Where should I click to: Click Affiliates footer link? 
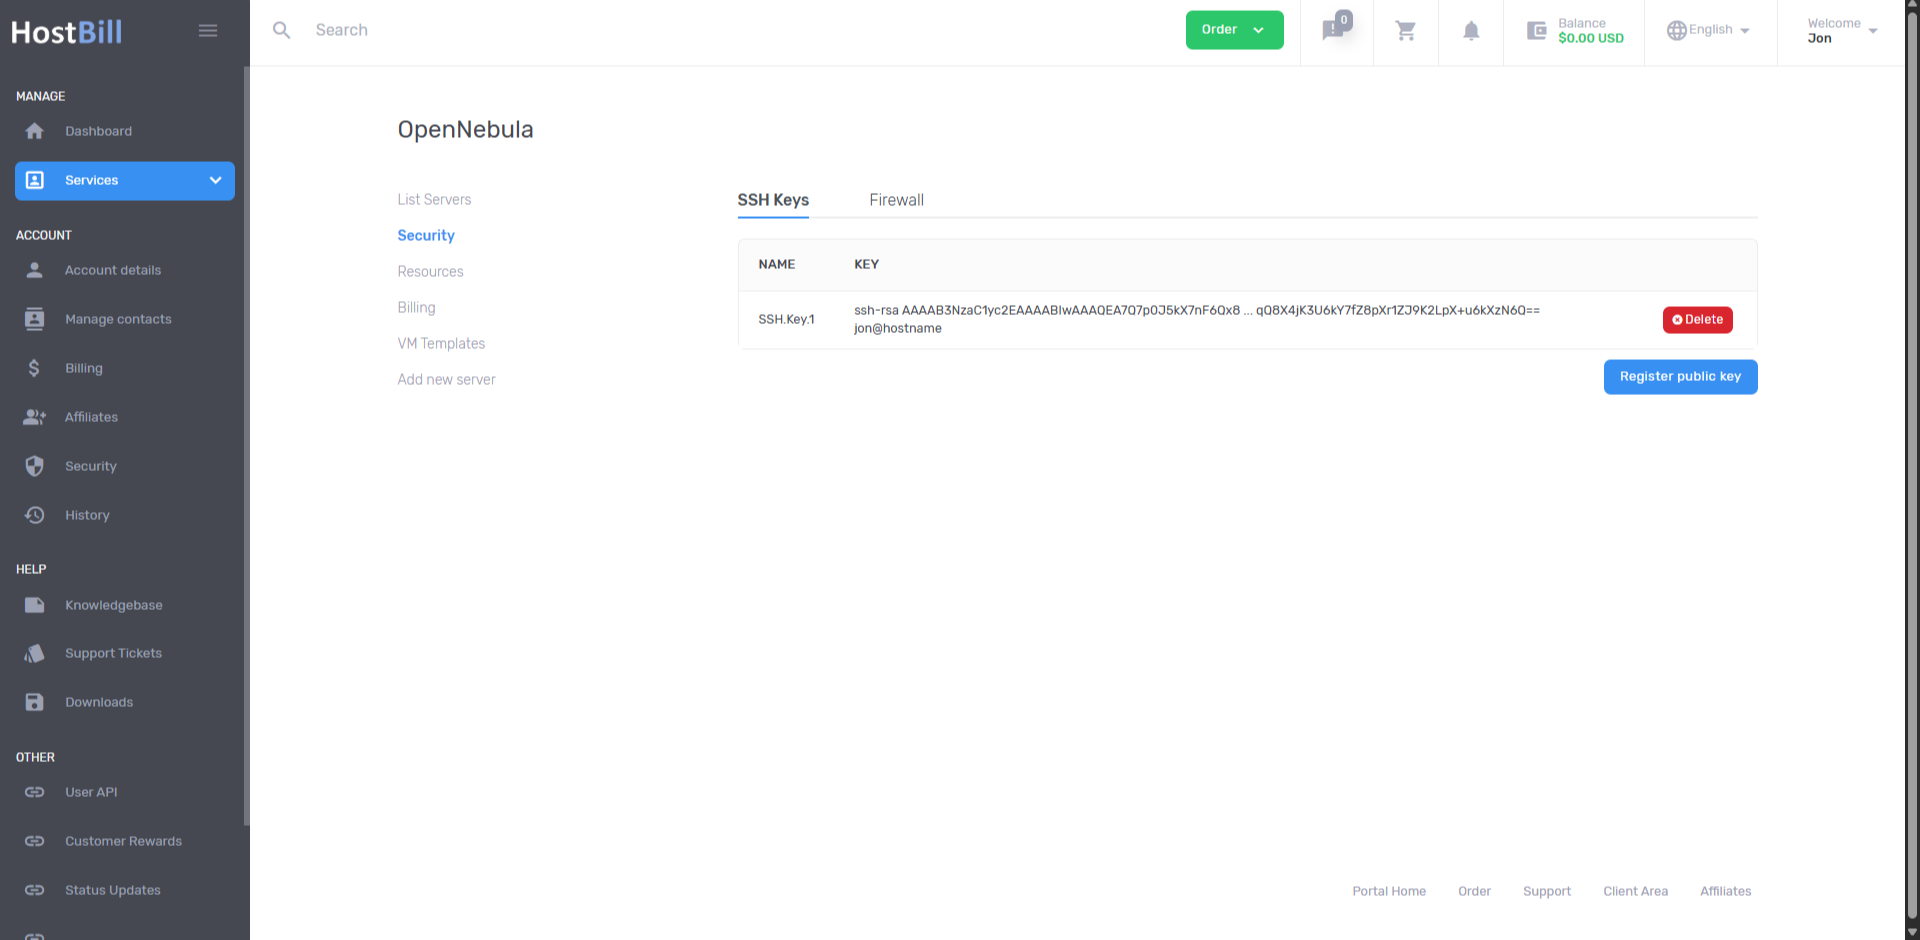1725,891
